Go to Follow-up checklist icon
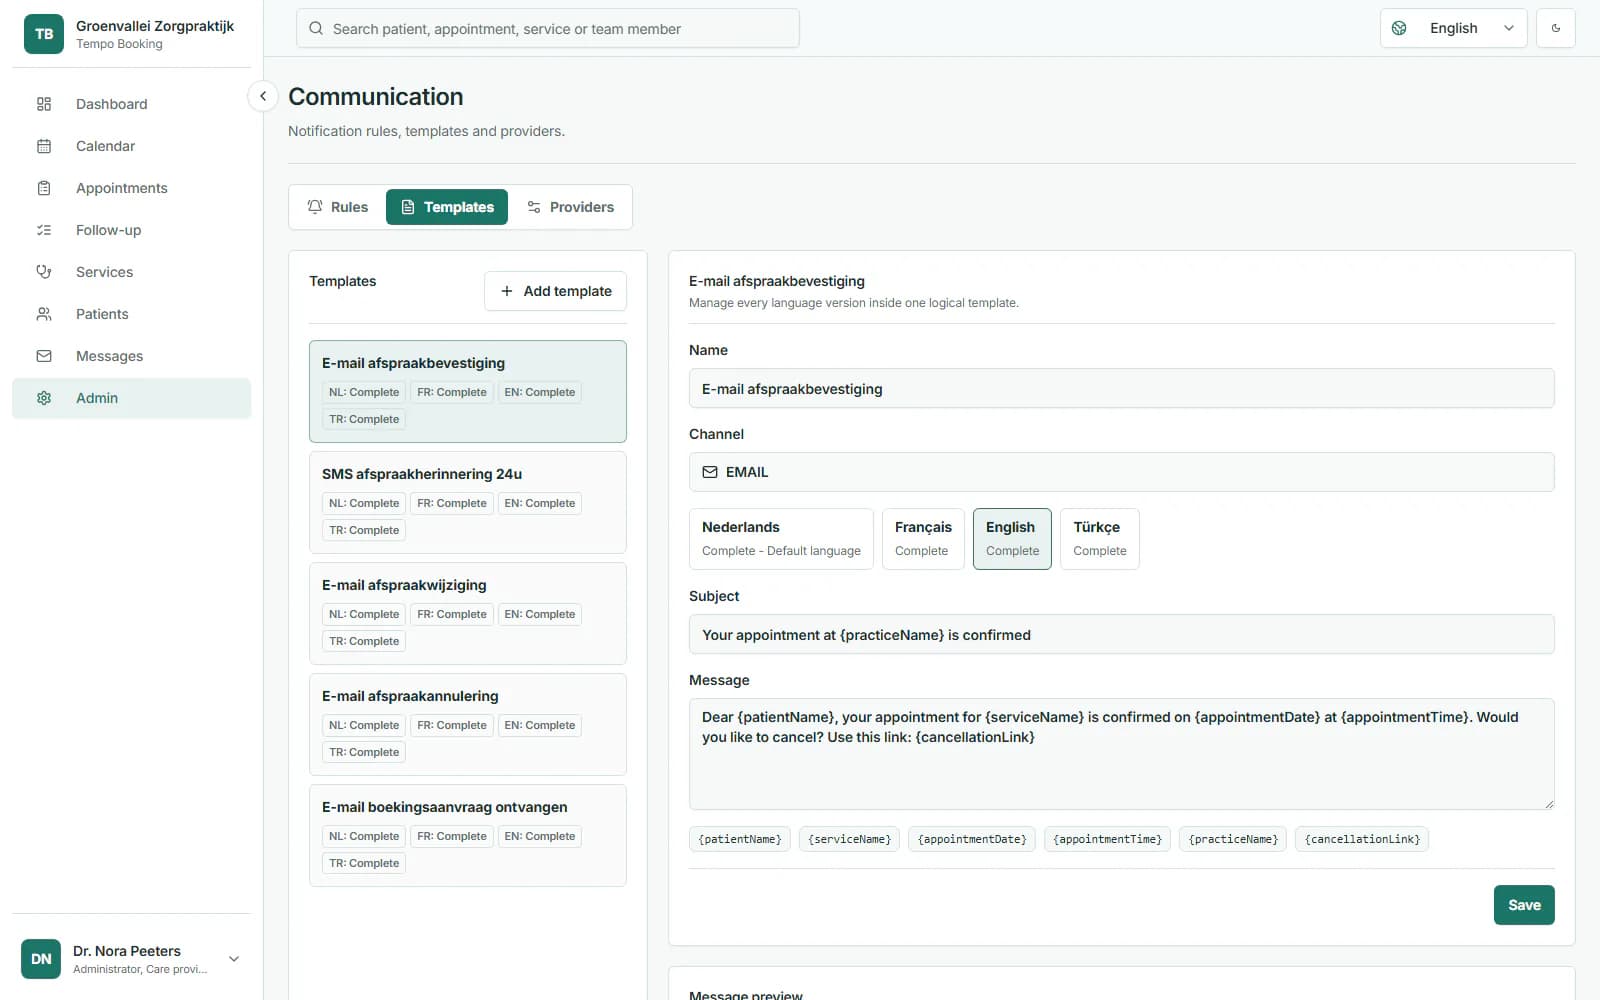Screen dimensions: 1600x1000 (x=44, y=230)
